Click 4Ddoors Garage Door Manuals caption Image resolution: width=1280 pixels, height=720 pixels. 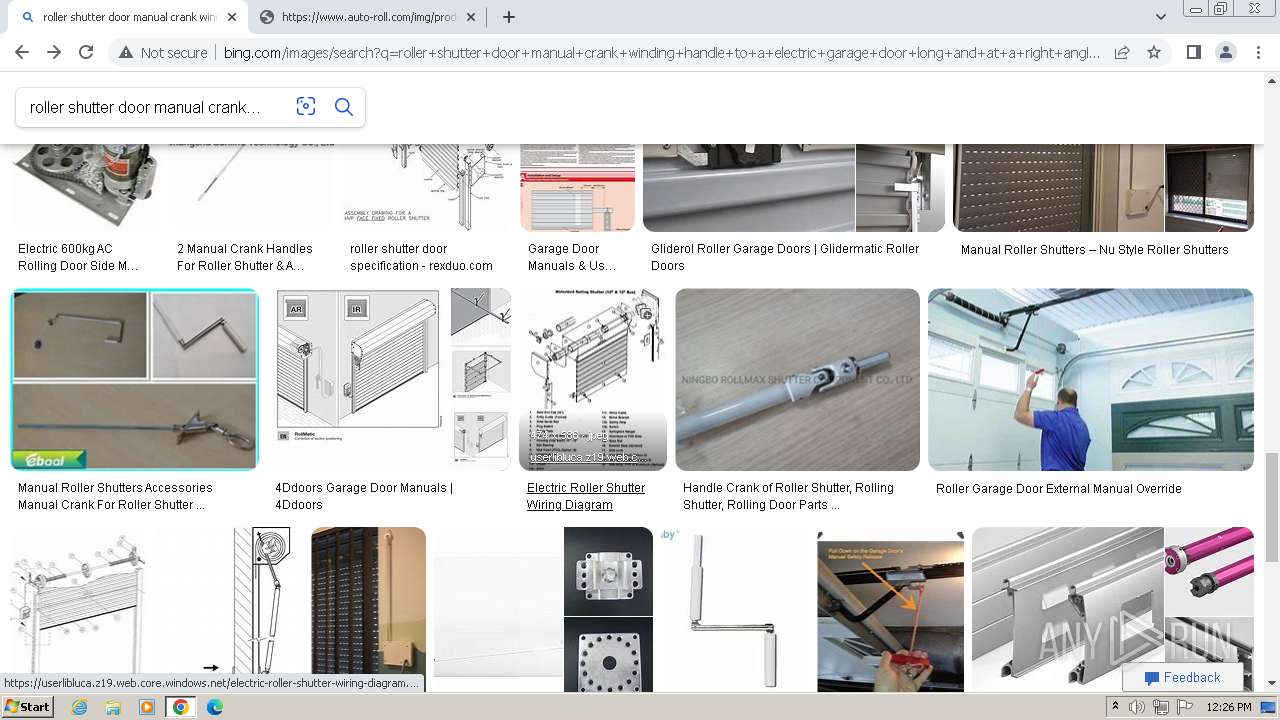coord(364,496)
